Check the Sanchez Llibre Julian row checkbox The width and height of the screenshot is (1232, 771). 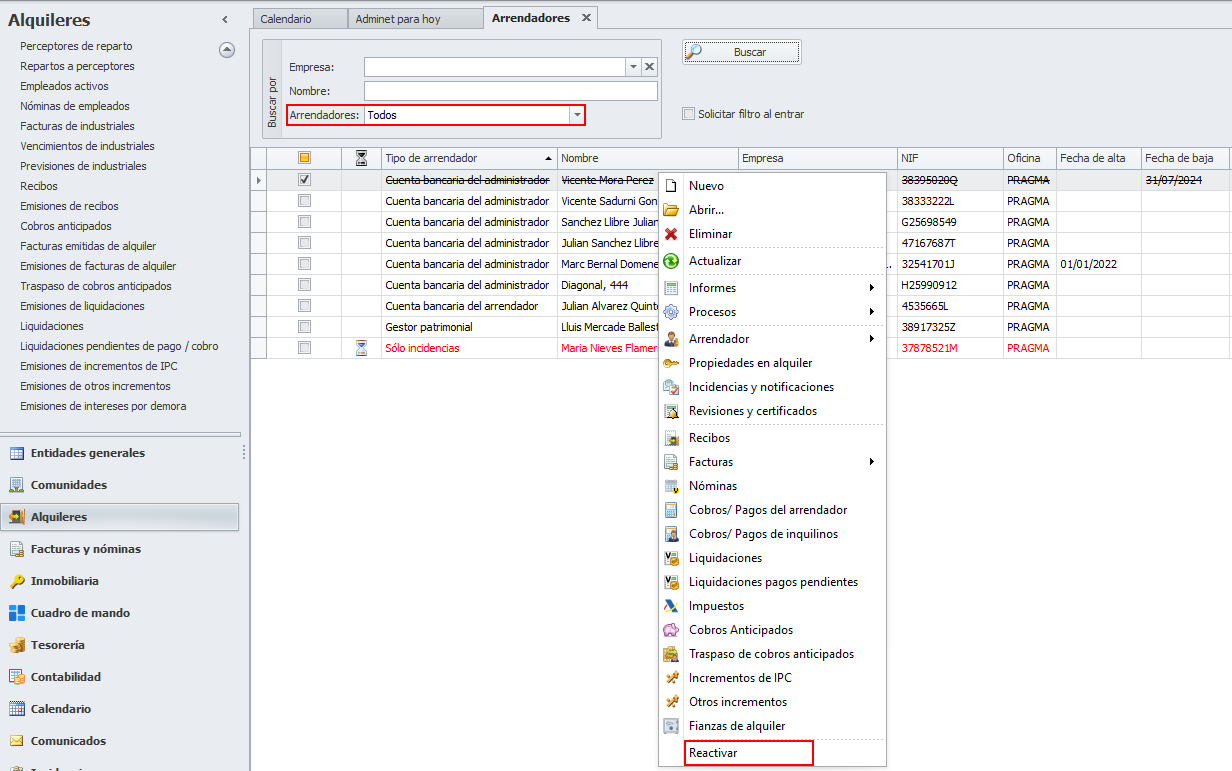pyautogui.click(x=304, y=222)
